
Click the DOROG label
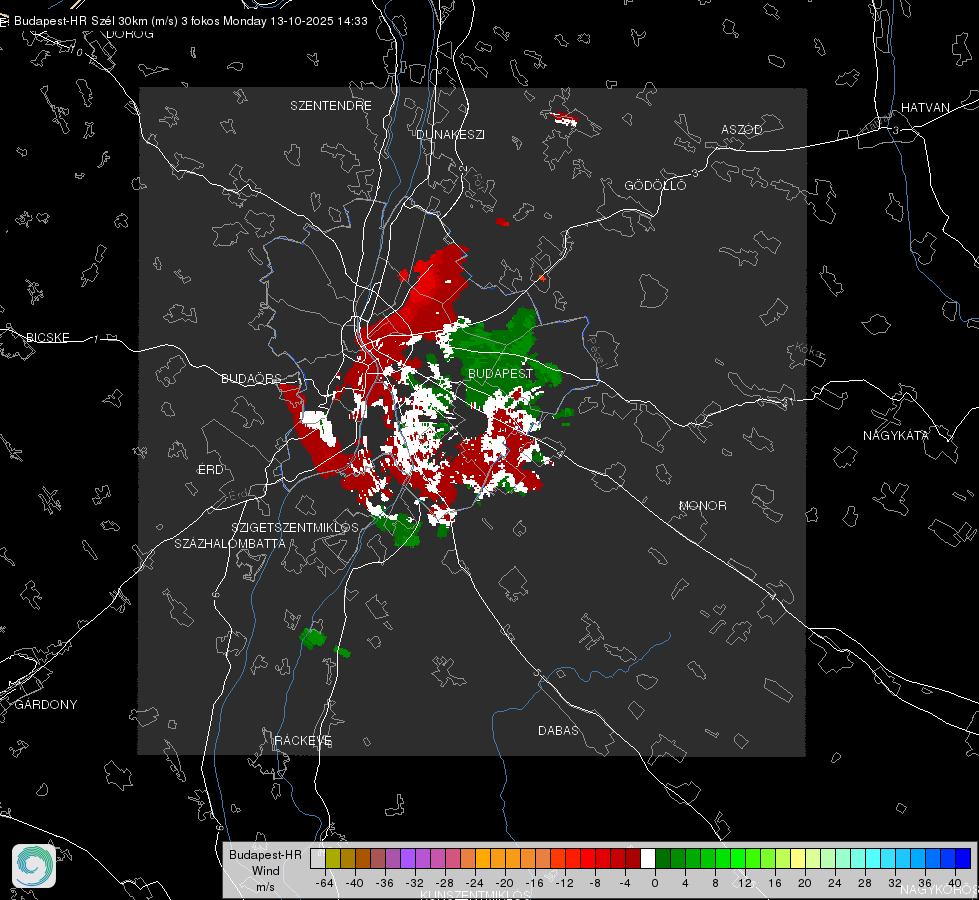coord(130,34)
